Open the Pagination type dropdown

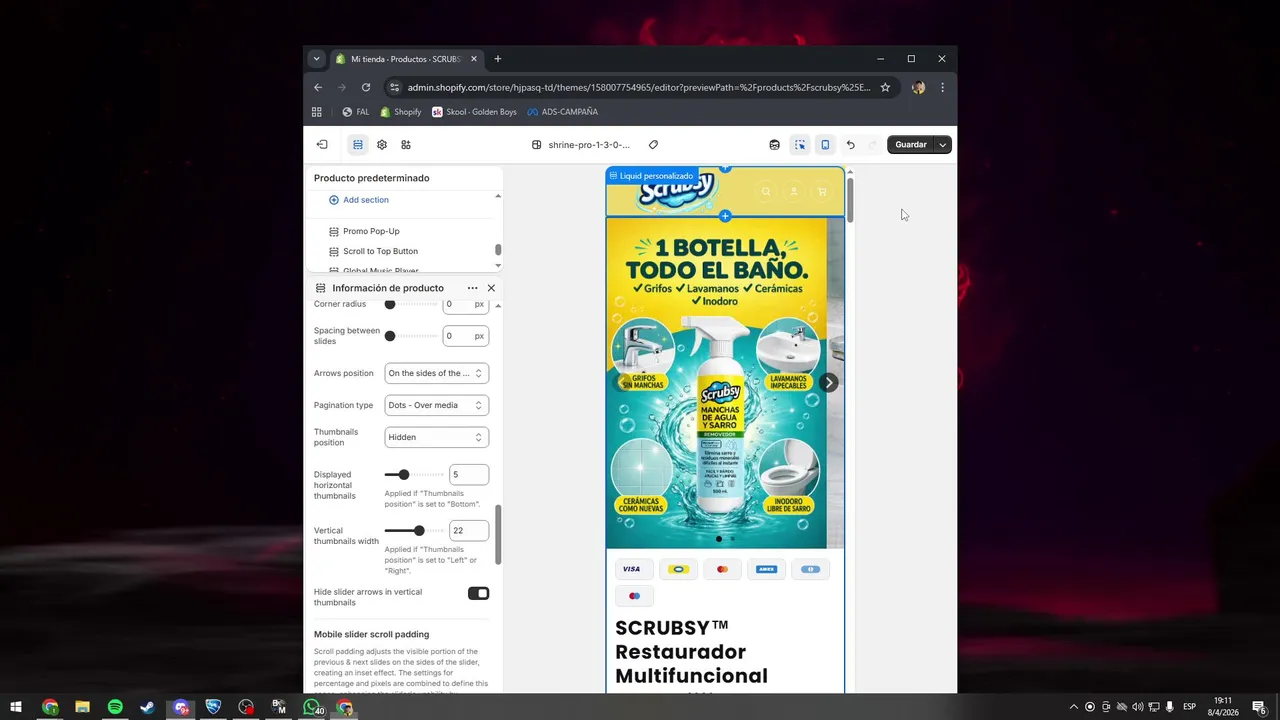pyautogui.click(x=436, y=405)
